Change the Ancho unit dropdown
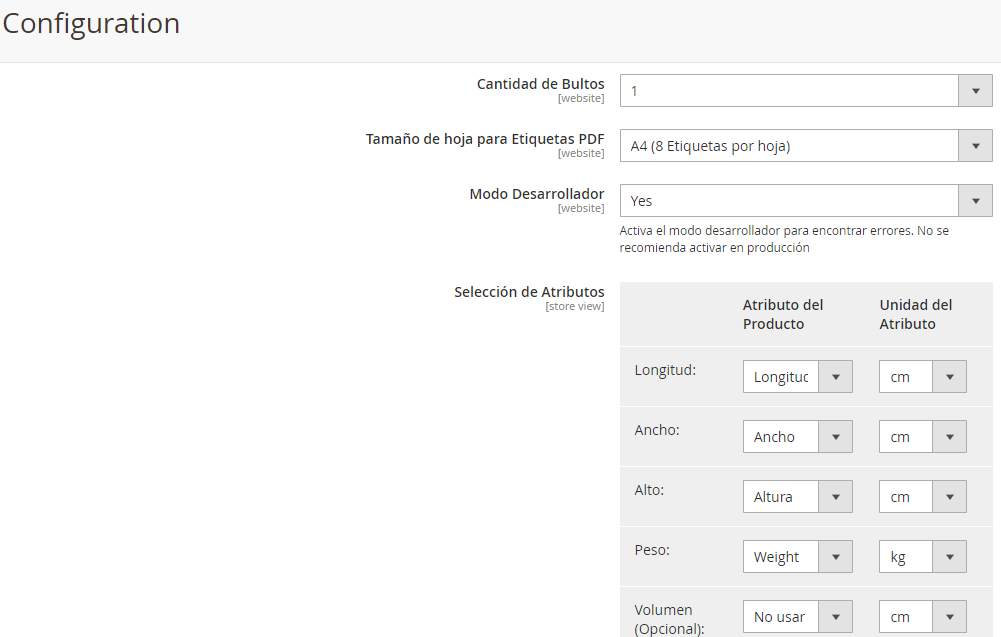The width and height of the screenshot is (1001, 637). [x=922, y=437]
